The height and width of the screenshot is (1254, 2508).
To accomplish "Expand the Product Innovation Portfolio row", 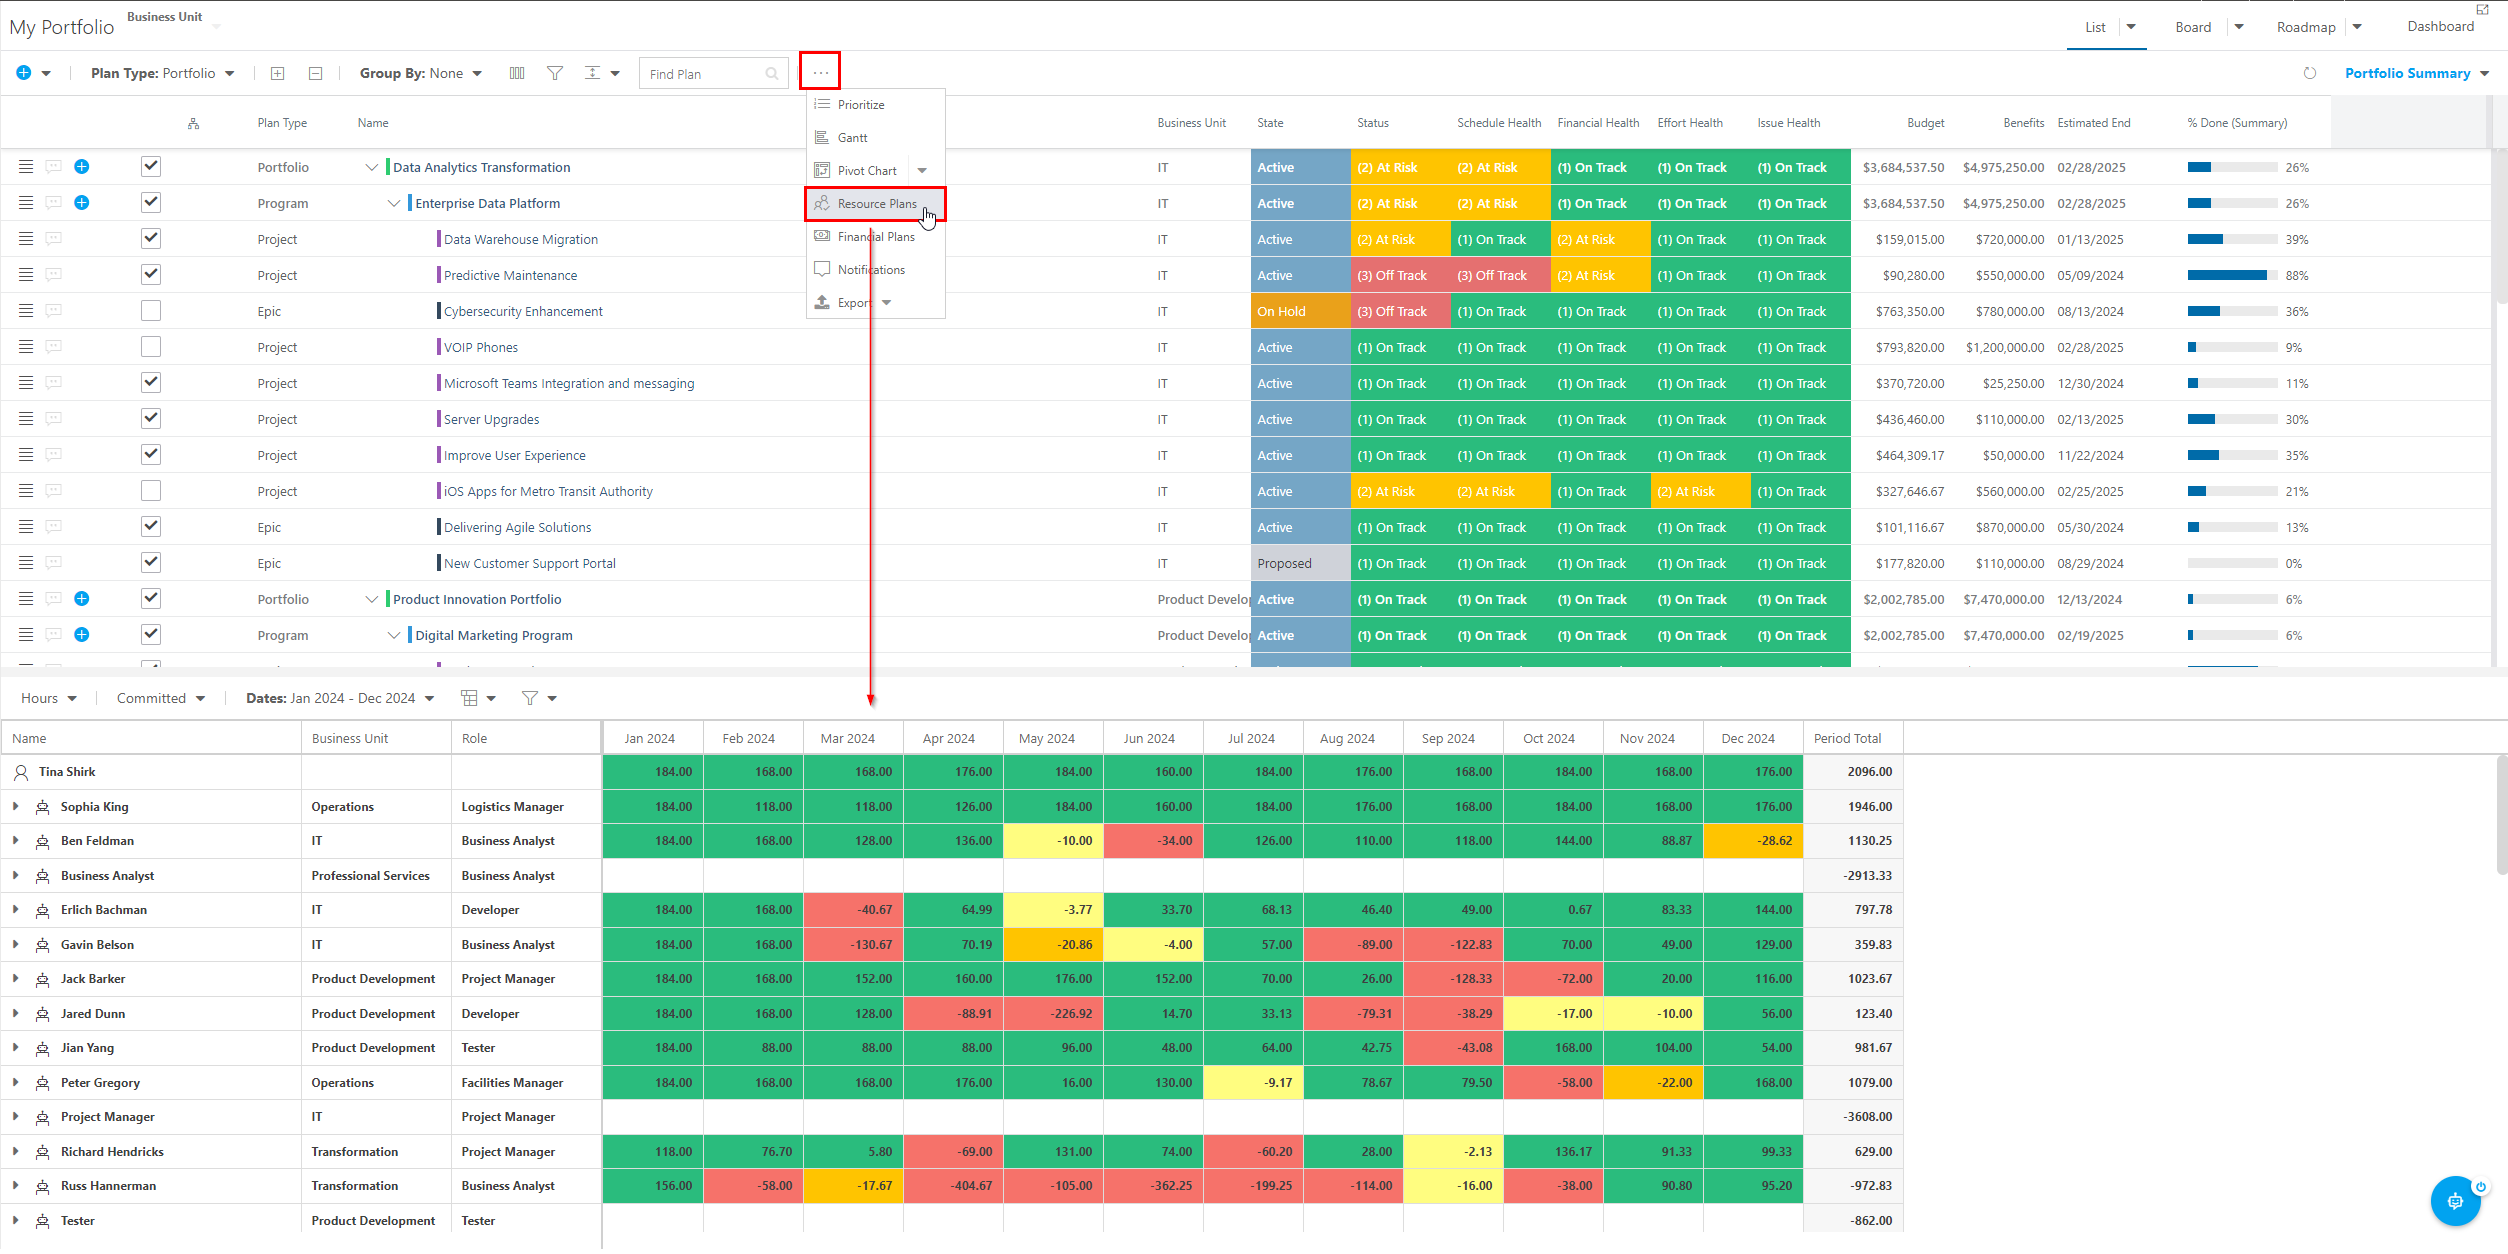I will click(x=371, y=598).
